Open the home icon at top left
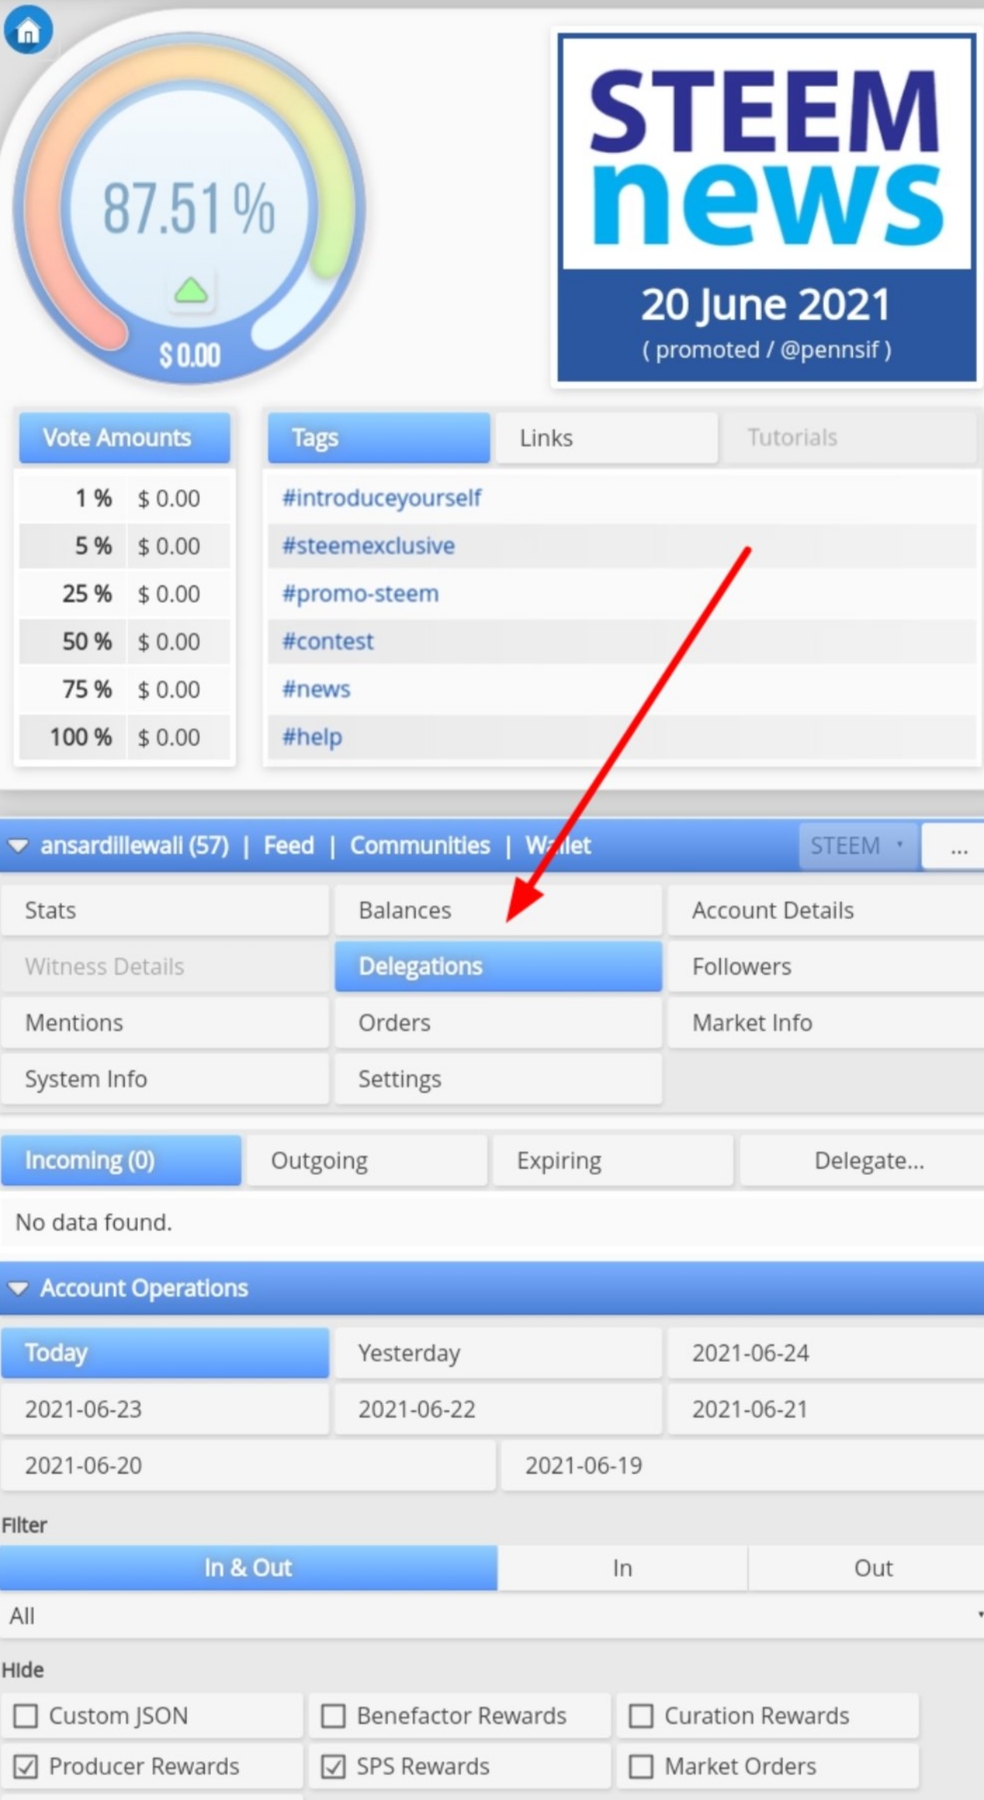Viewport: 984px width, 1800px height. pos(28,31)
